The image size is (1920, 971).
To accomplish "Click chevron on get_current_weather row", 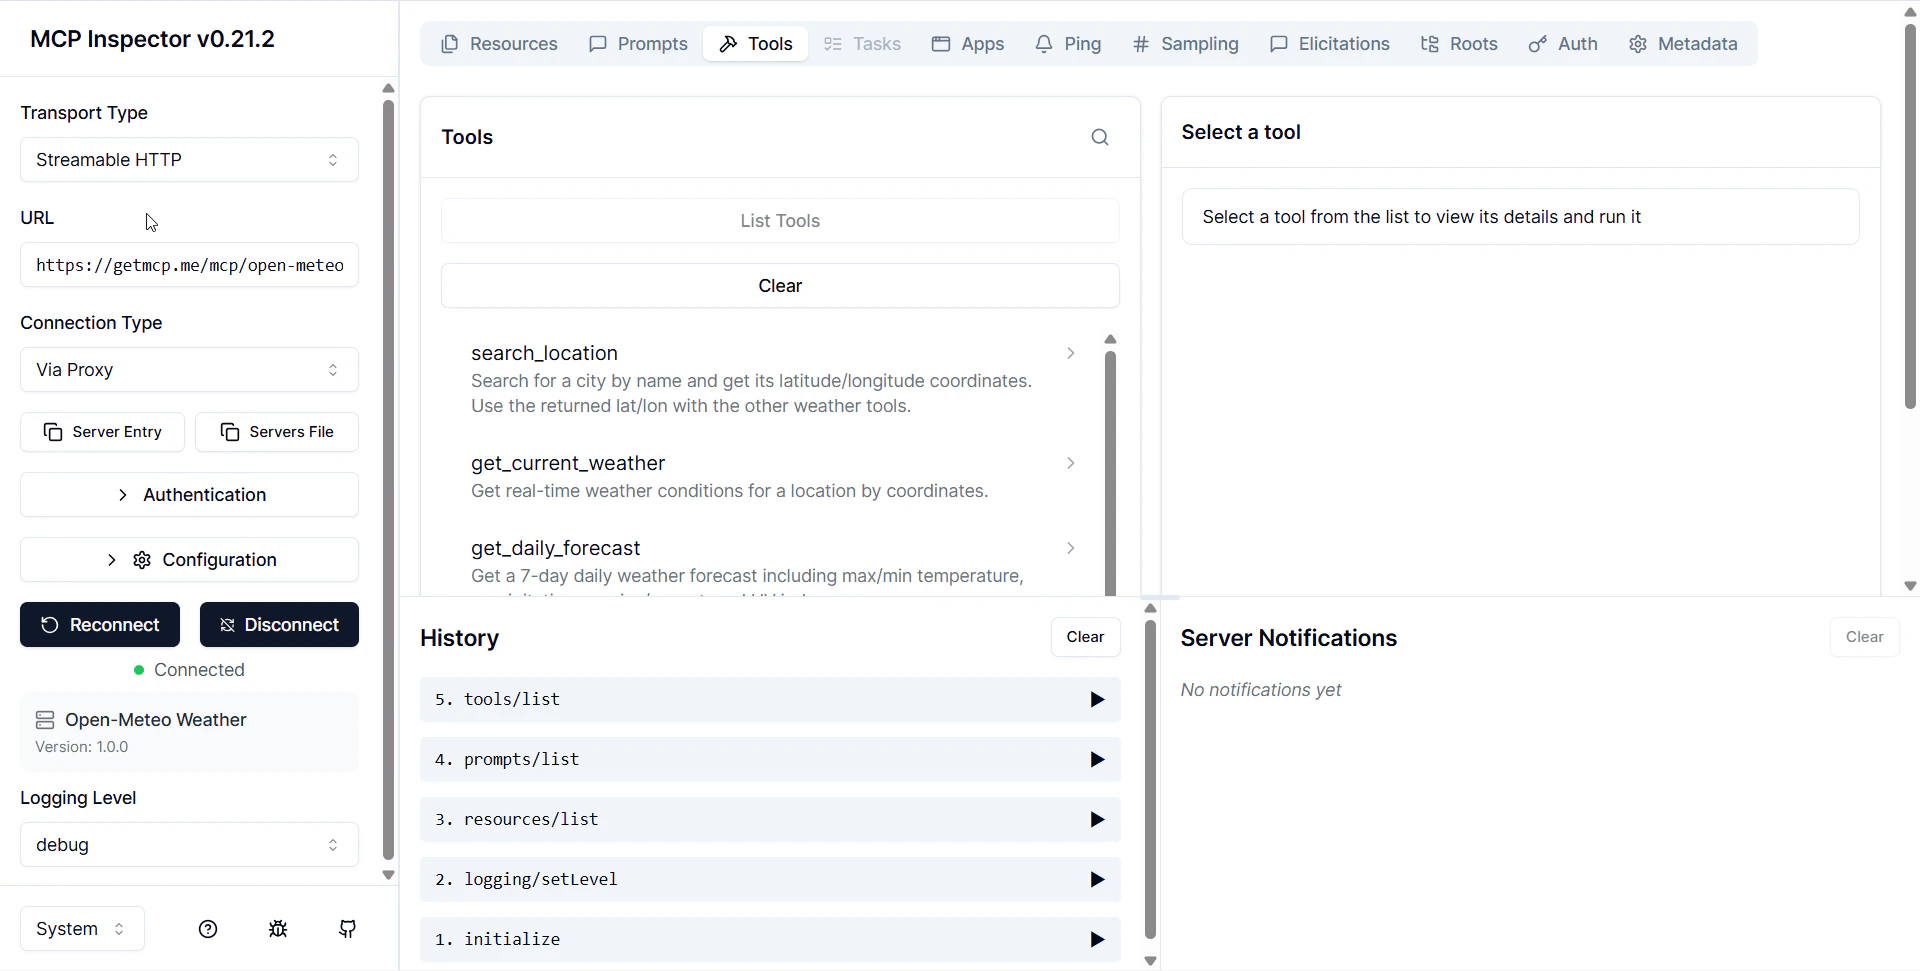I will click(x=1070, y=463).
